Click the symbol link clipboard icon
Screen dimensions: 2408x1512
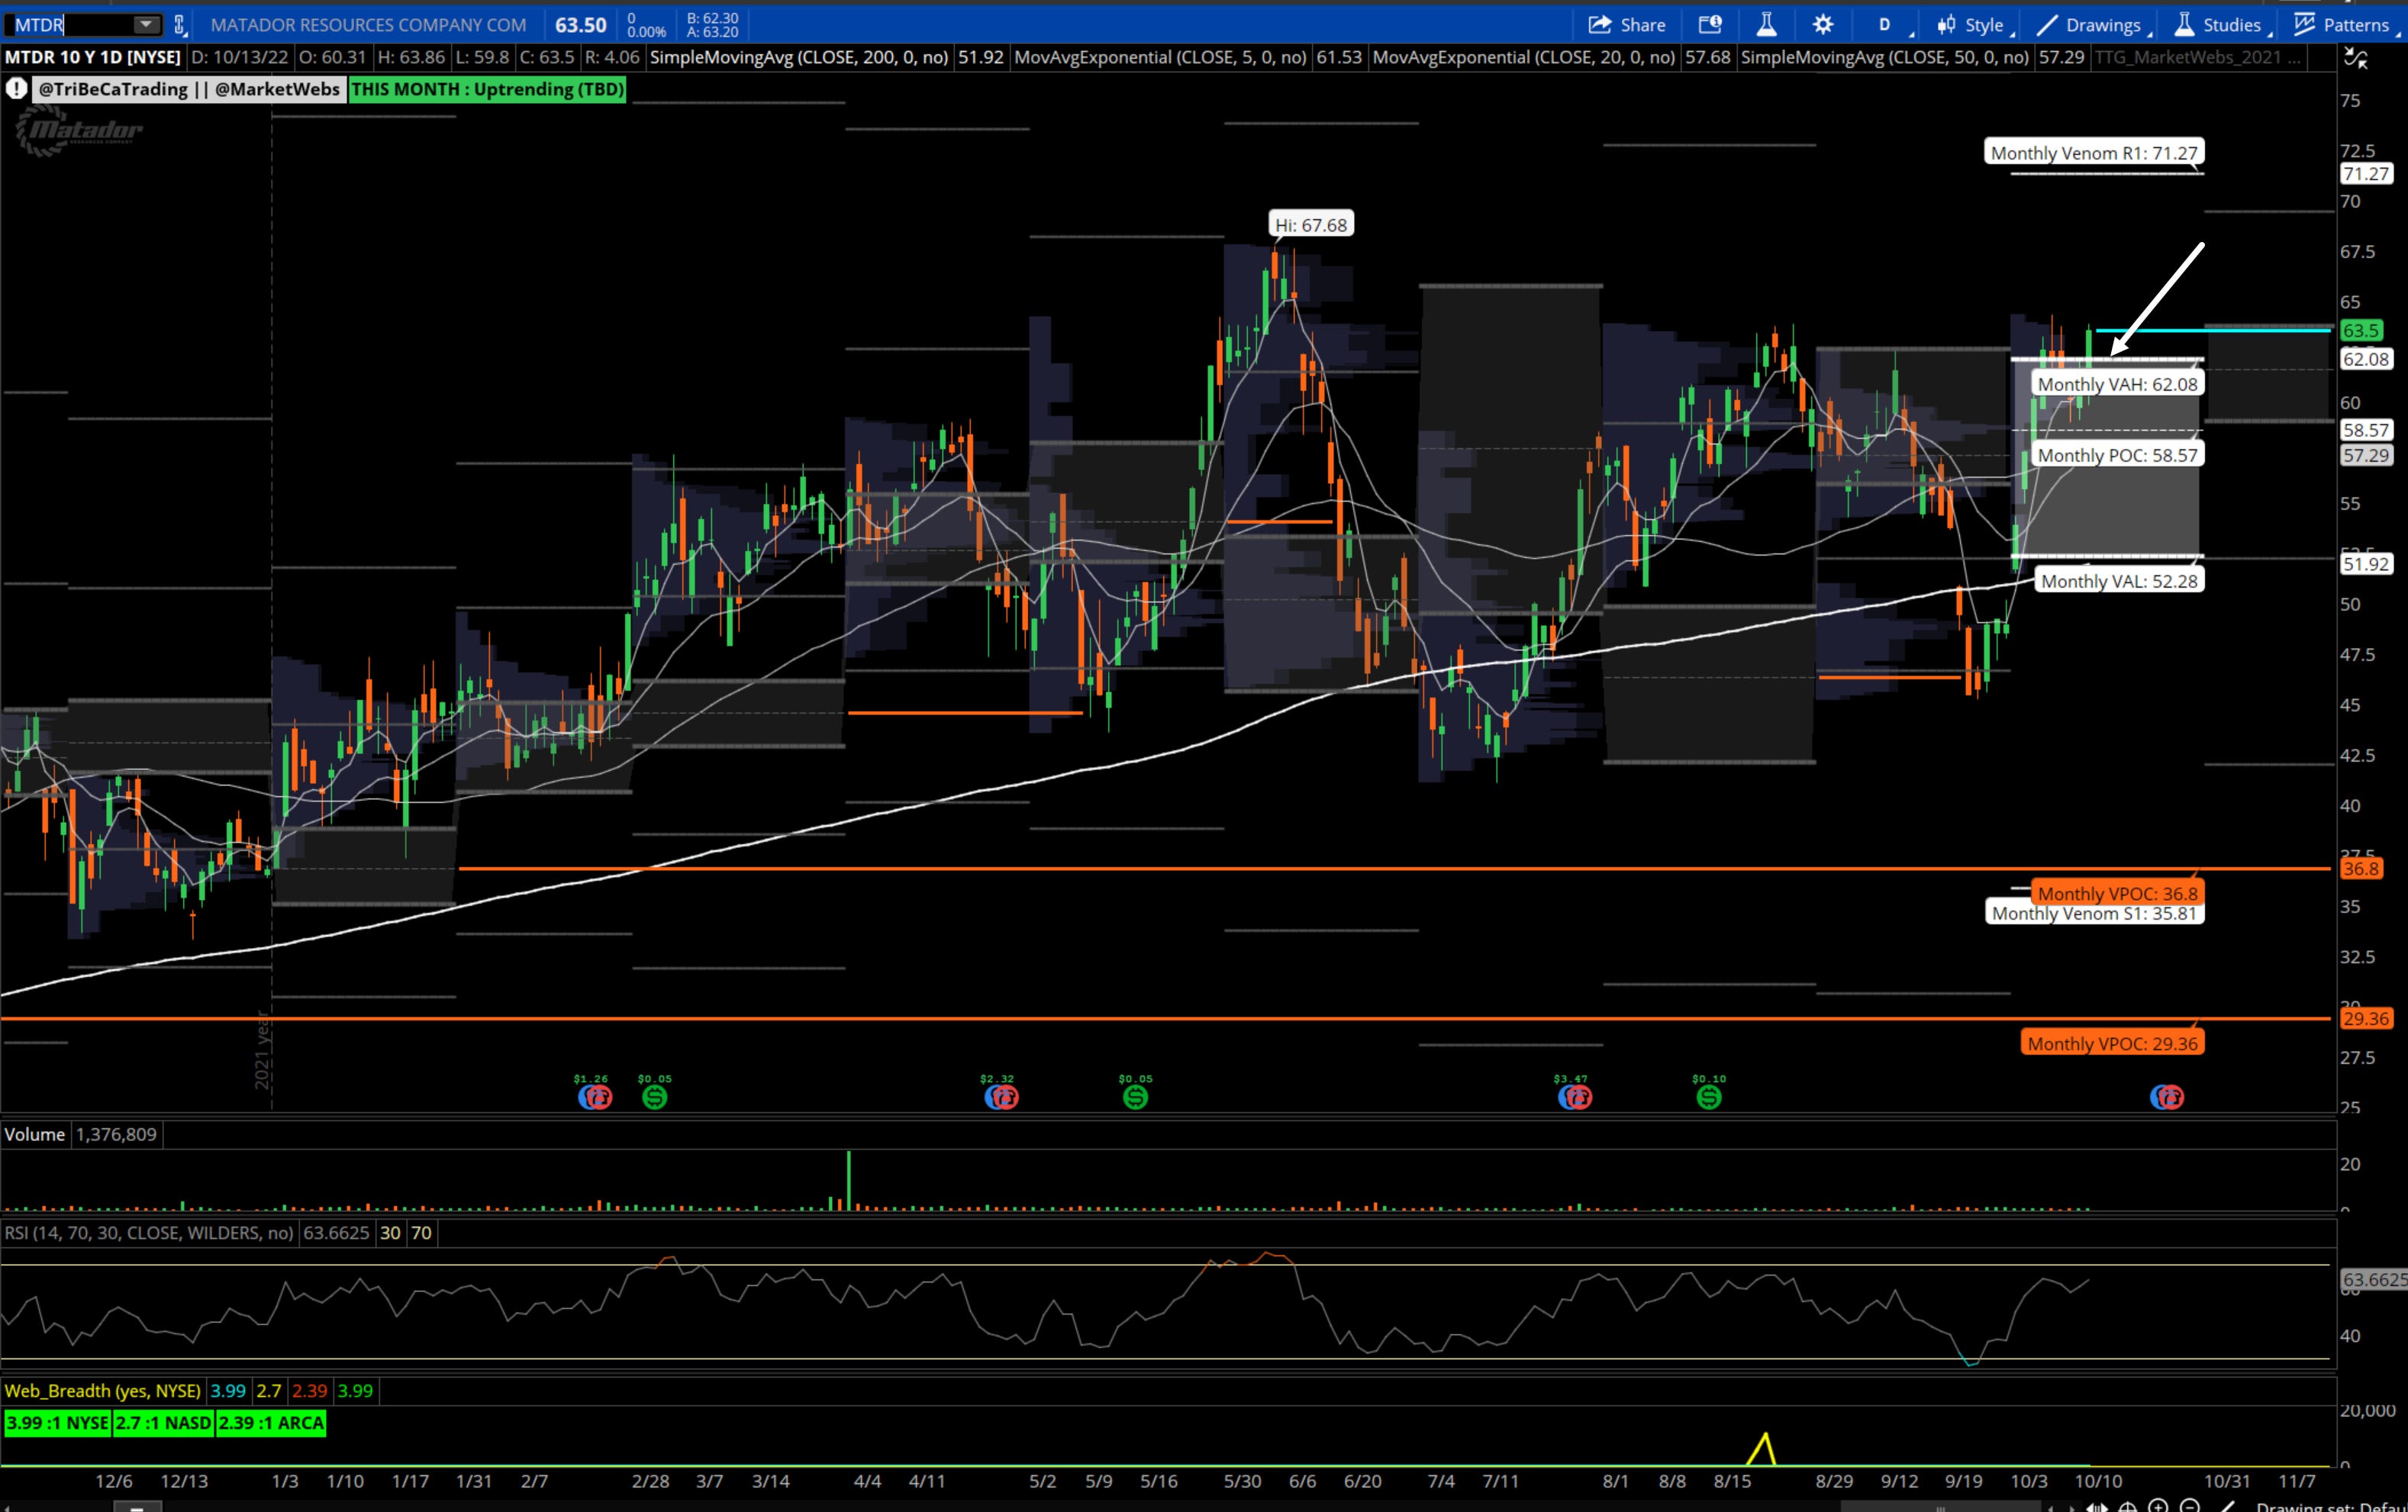180,25
